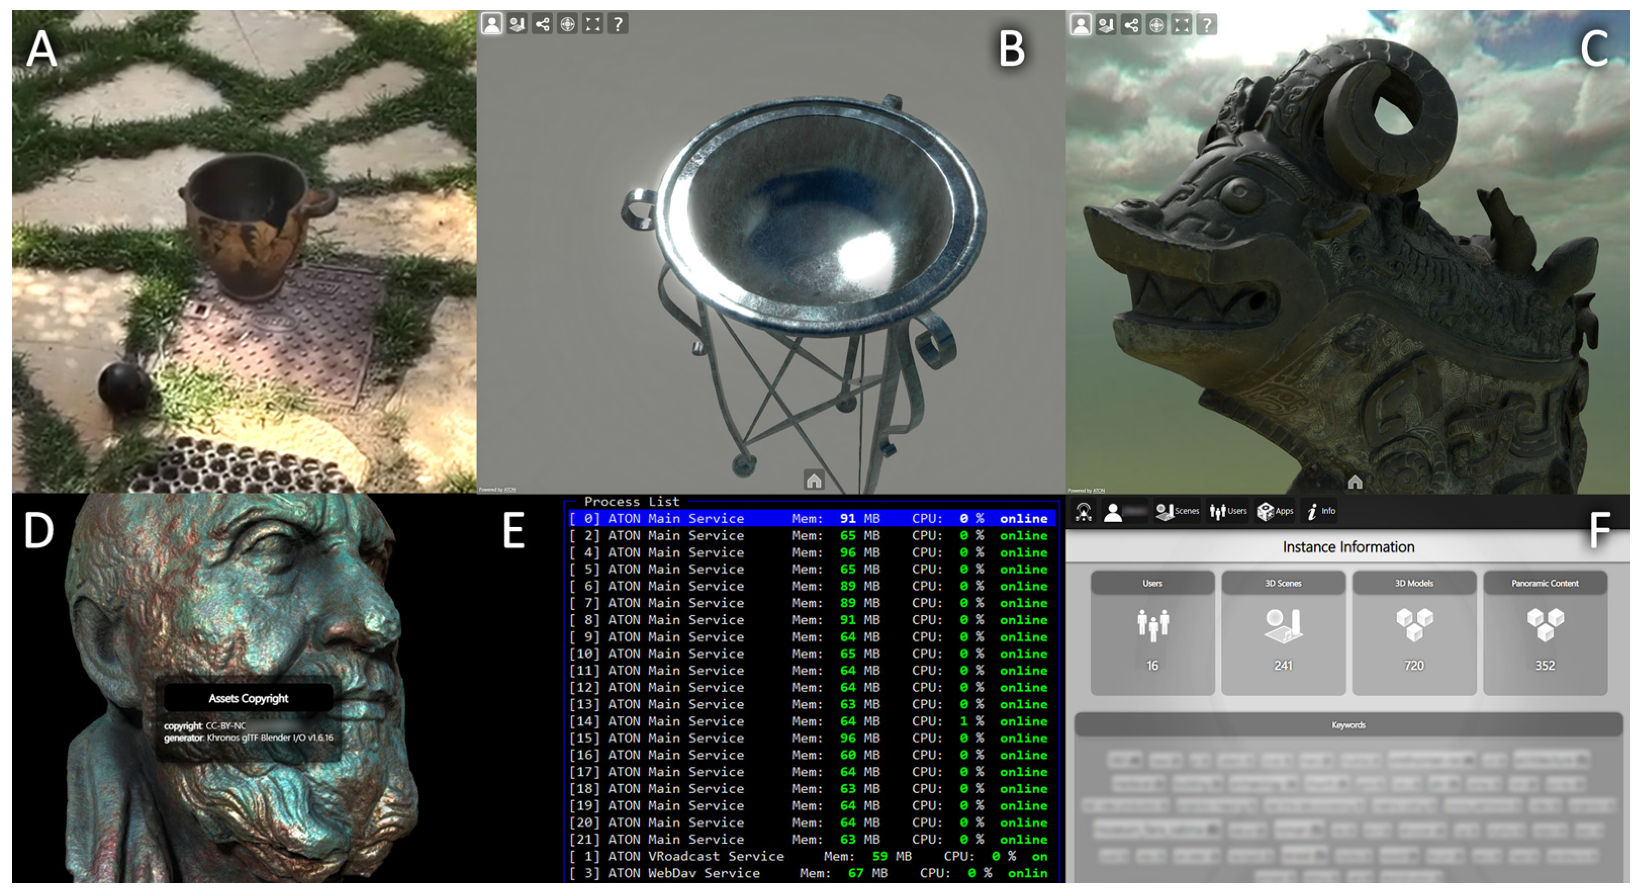
Task: Open the scene icon in panel B toolbar
Action: tap(517, 24)
